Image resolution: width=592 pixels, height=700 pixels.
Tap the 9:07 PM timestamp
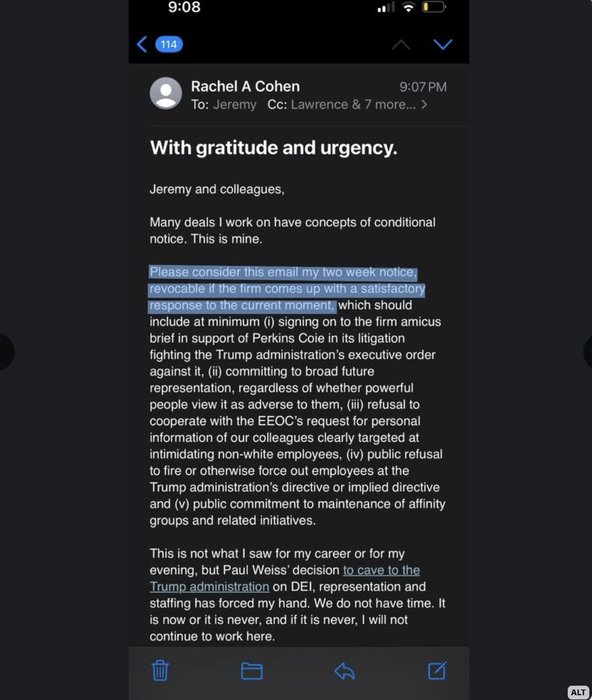pyautogui.click(x=423, y=87)
